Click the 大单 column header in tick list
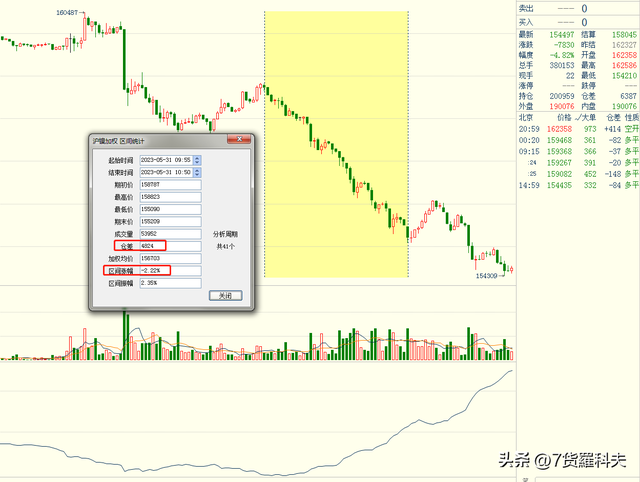640x482 pixels. [589, 118]
